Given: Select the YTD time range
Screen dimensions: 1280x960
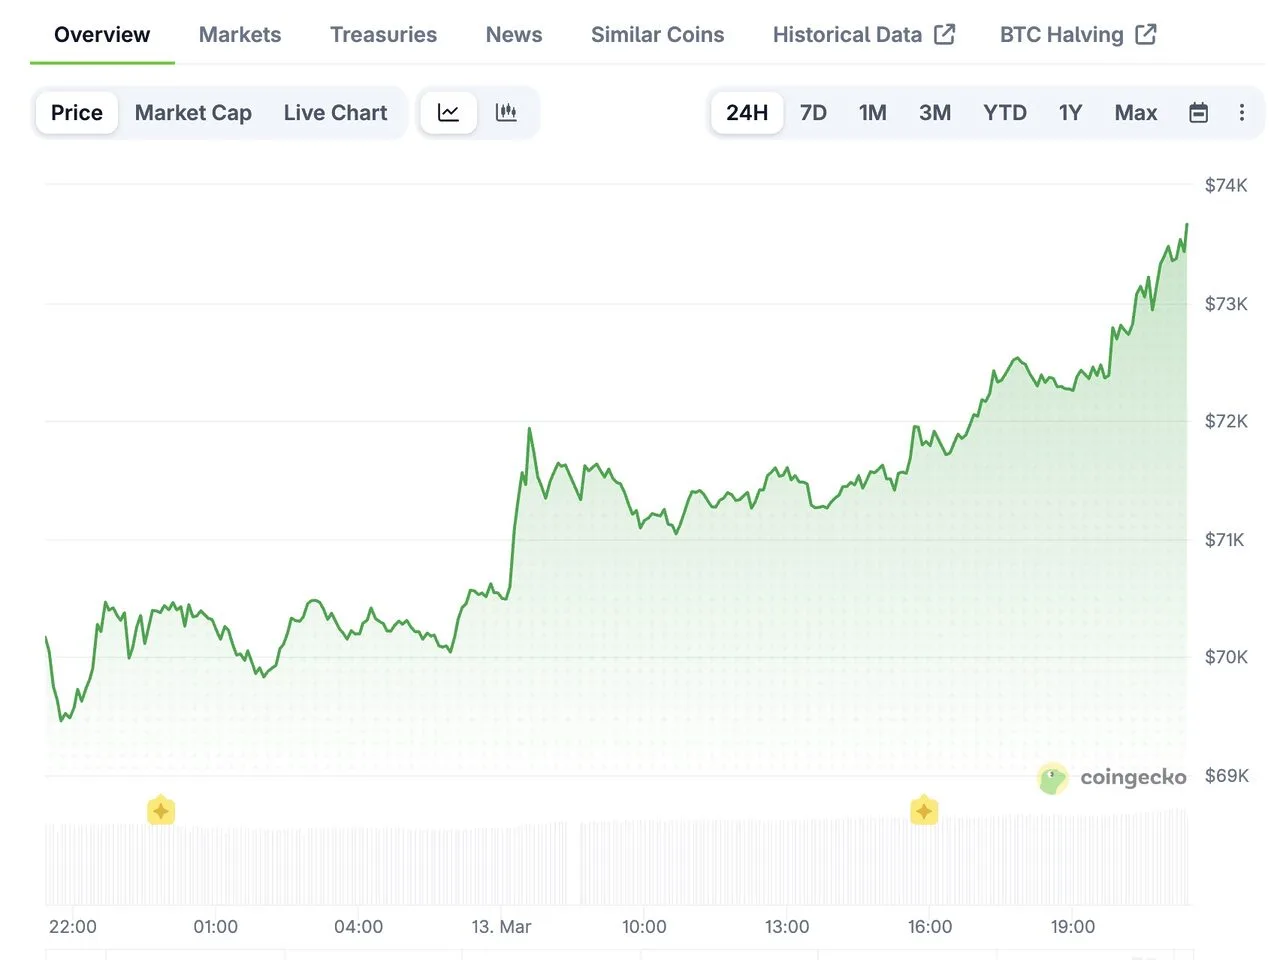Looking at the screenshot, I should 1004,112.
